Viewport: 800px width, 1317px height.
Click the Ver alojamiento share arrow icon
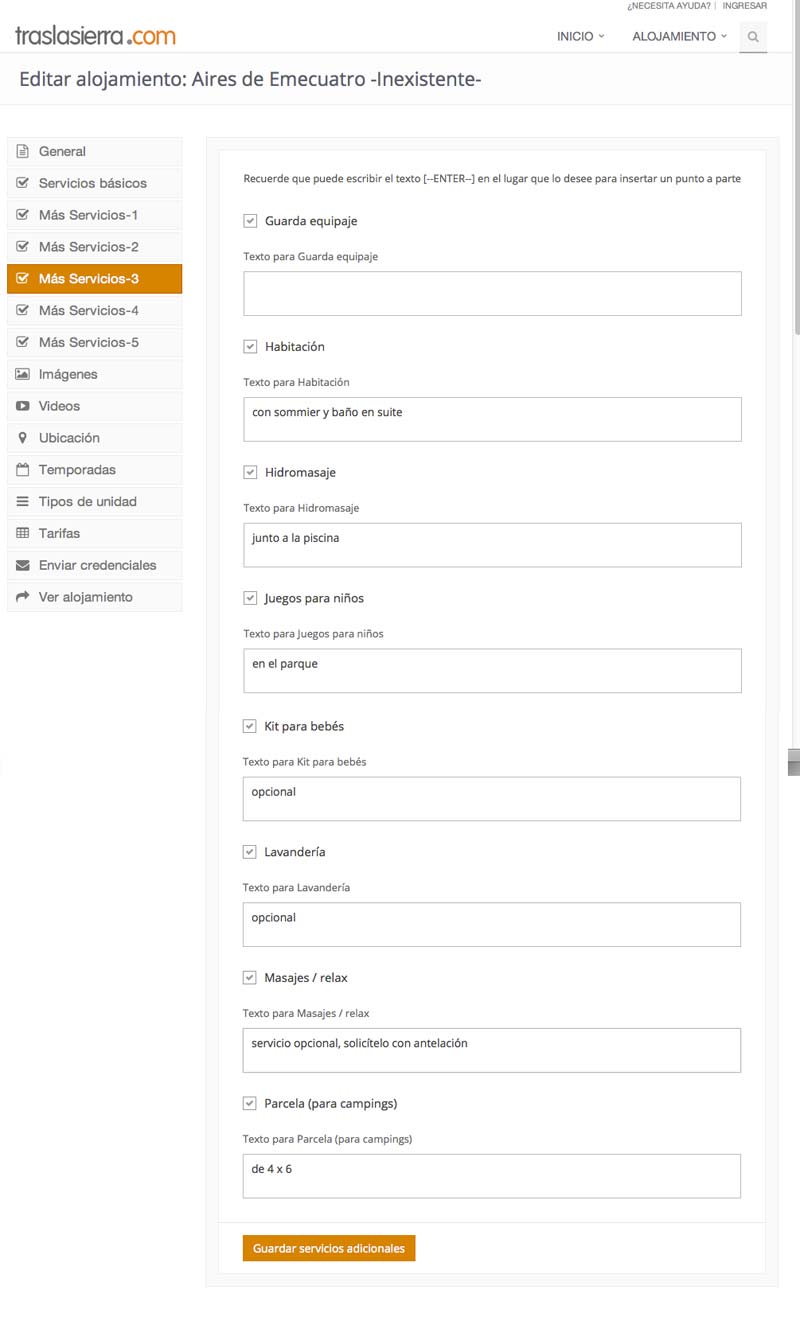click(x=22, y=597)
